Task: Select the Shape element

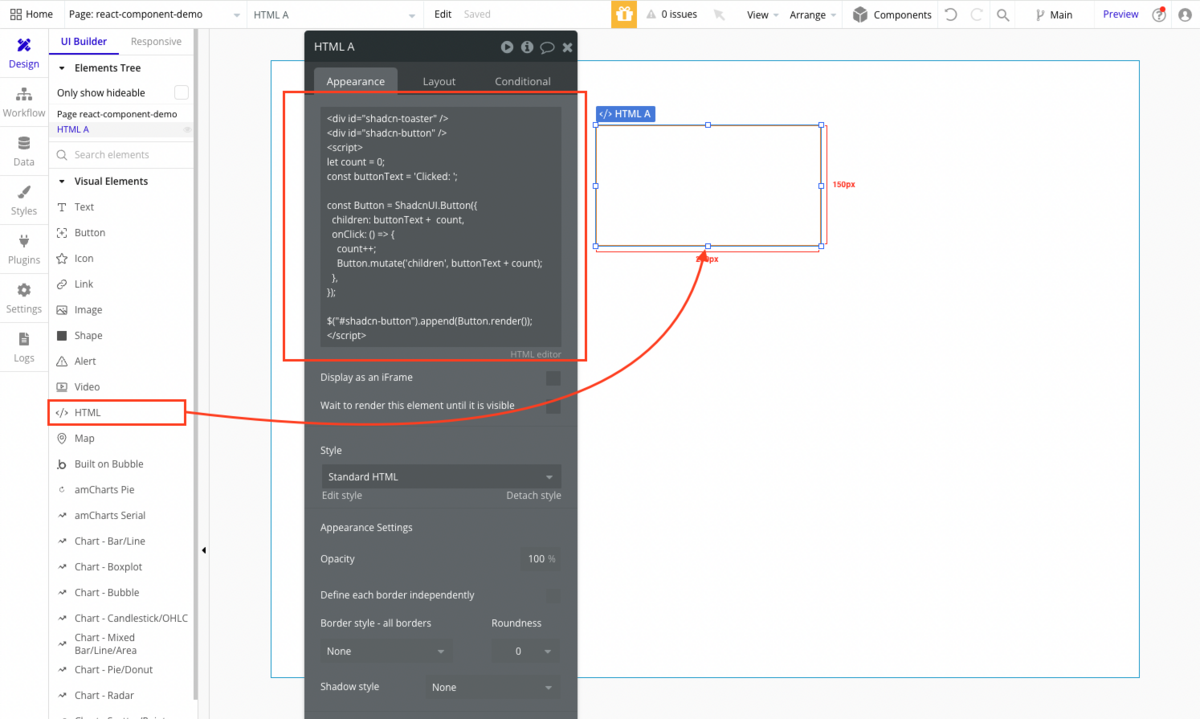Action: coord(88,335)
